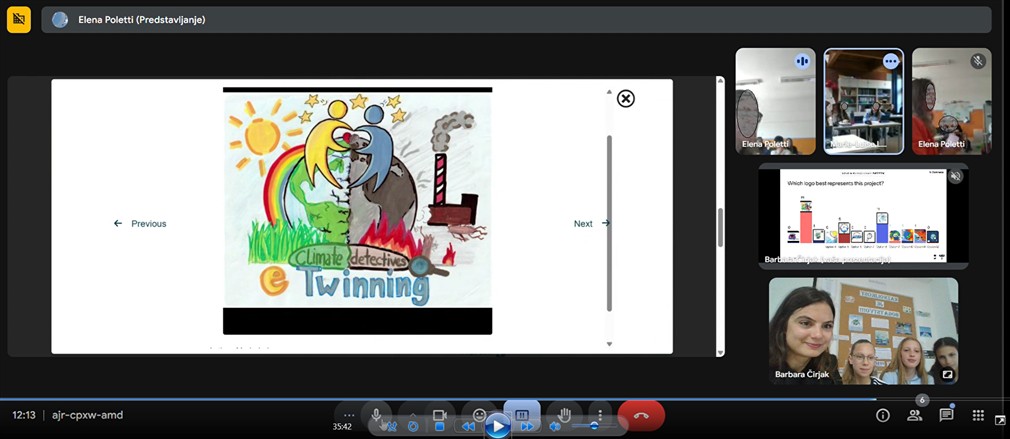Click the 35:42 elapsed time text
This screenshot has height=439, width=1010.
tap(342, 427)
